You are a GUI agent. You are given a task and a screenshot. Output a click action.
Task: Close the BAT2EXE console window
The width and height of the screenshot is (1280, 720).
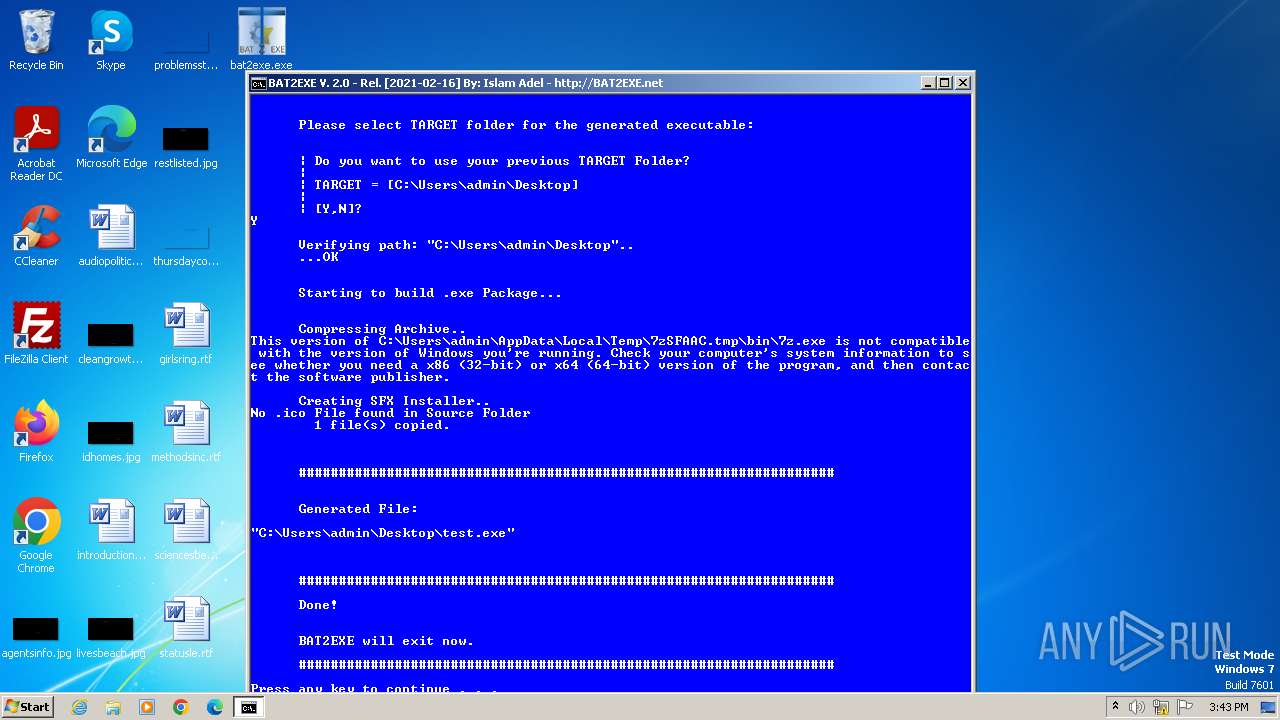point(963,83)
